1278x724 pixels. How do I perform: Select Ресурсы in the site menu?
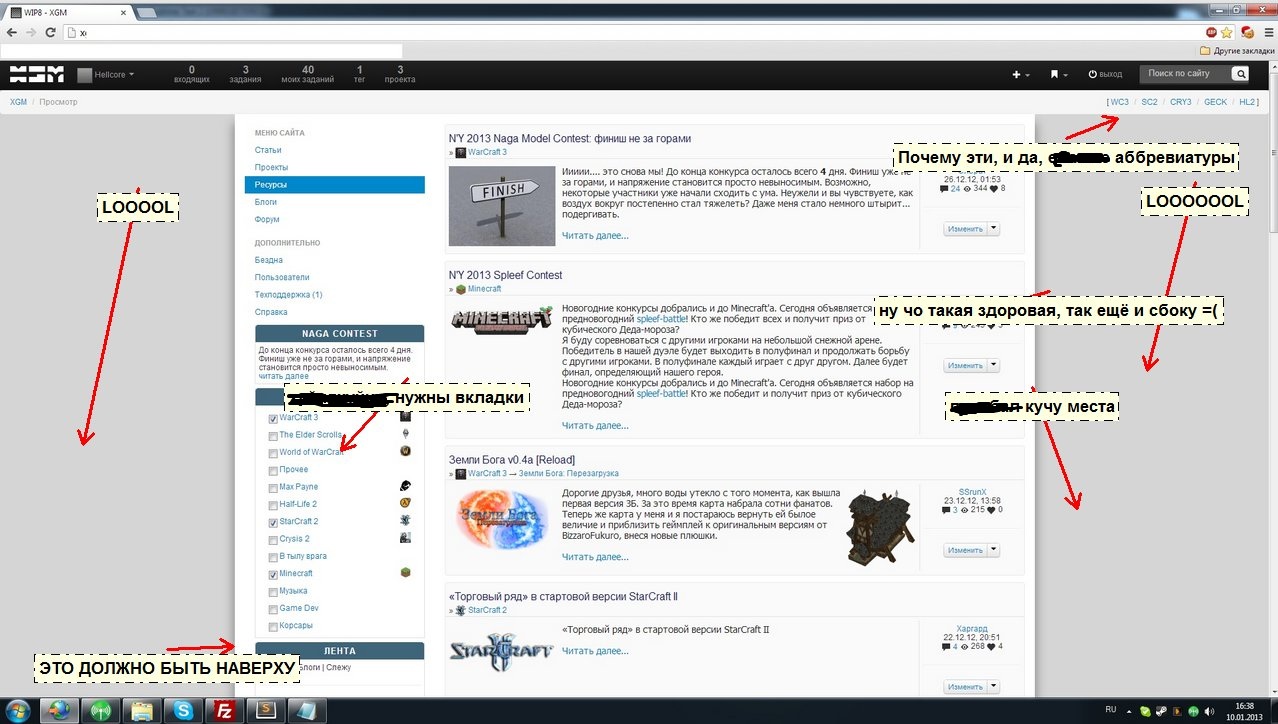tap(334, 185)
